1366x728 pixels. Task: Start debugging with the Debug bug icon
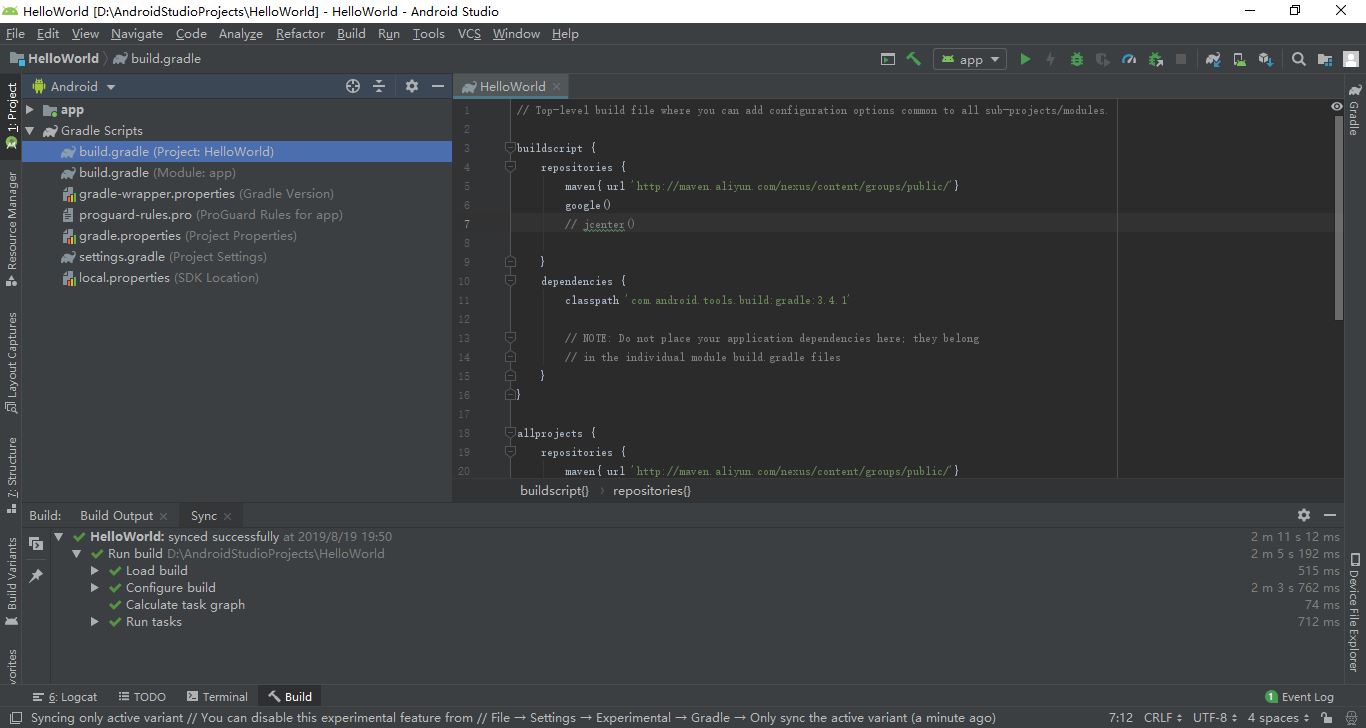[1075, 59]
